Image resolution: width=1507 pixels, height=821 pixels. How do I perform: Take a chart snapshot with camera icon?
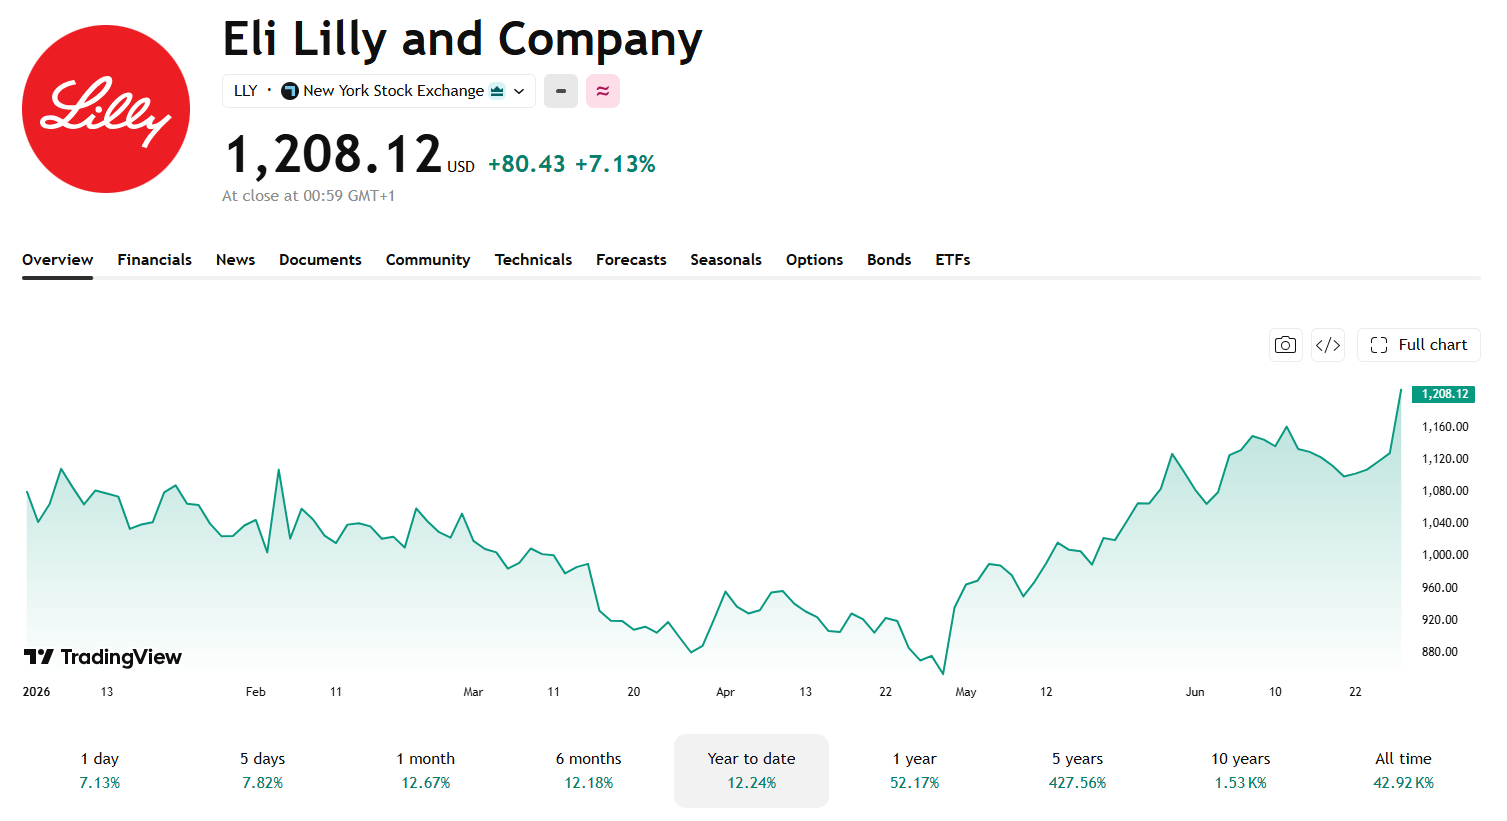click(x=1286, y=345)
